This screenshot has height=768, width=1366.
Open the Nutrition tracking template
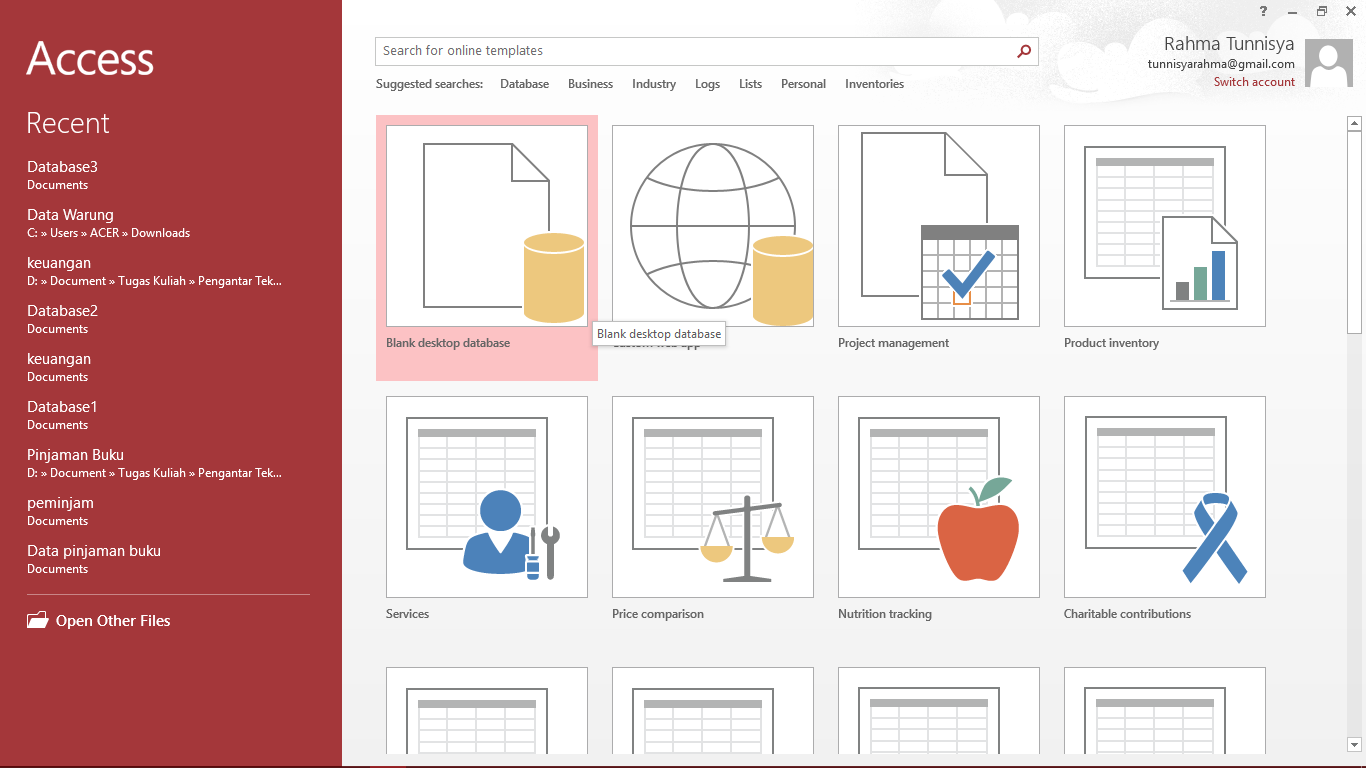pyautogui.click(x=939, y=497)
